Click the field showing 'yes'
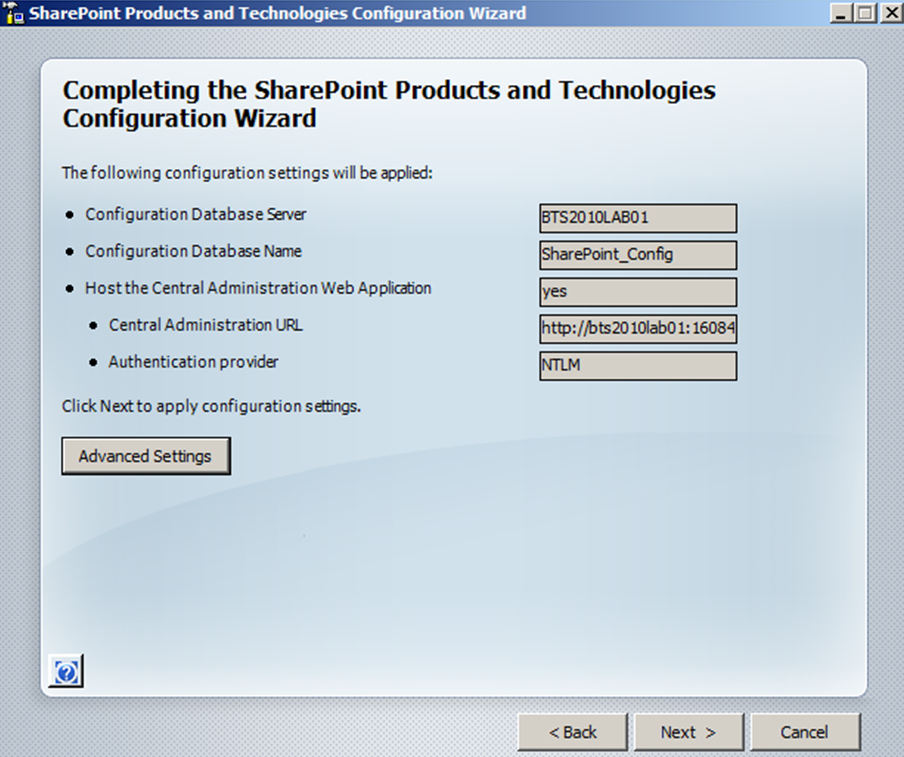Viewport: 904px width, 757px height. 637,292
